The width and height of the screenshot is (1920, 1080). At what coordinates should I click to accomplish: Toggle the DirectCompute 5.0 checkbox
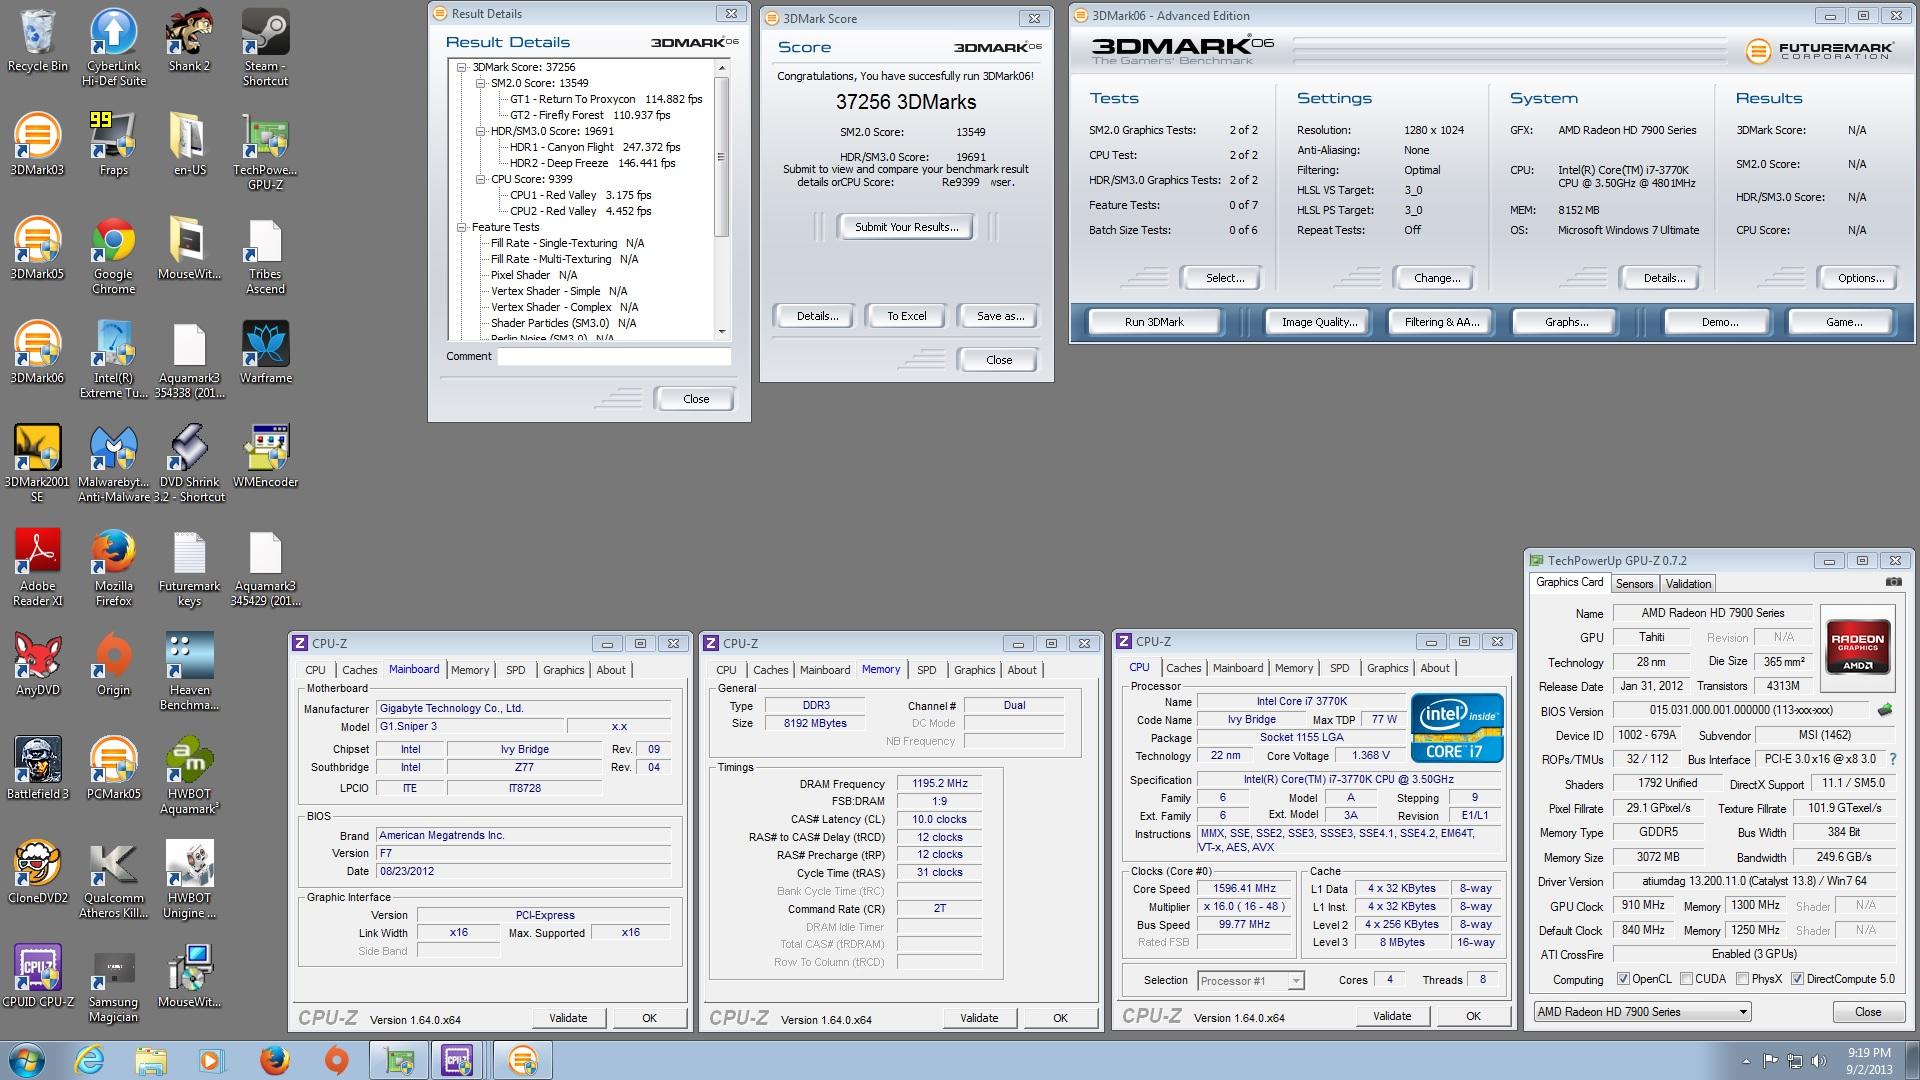point(1797,979)
